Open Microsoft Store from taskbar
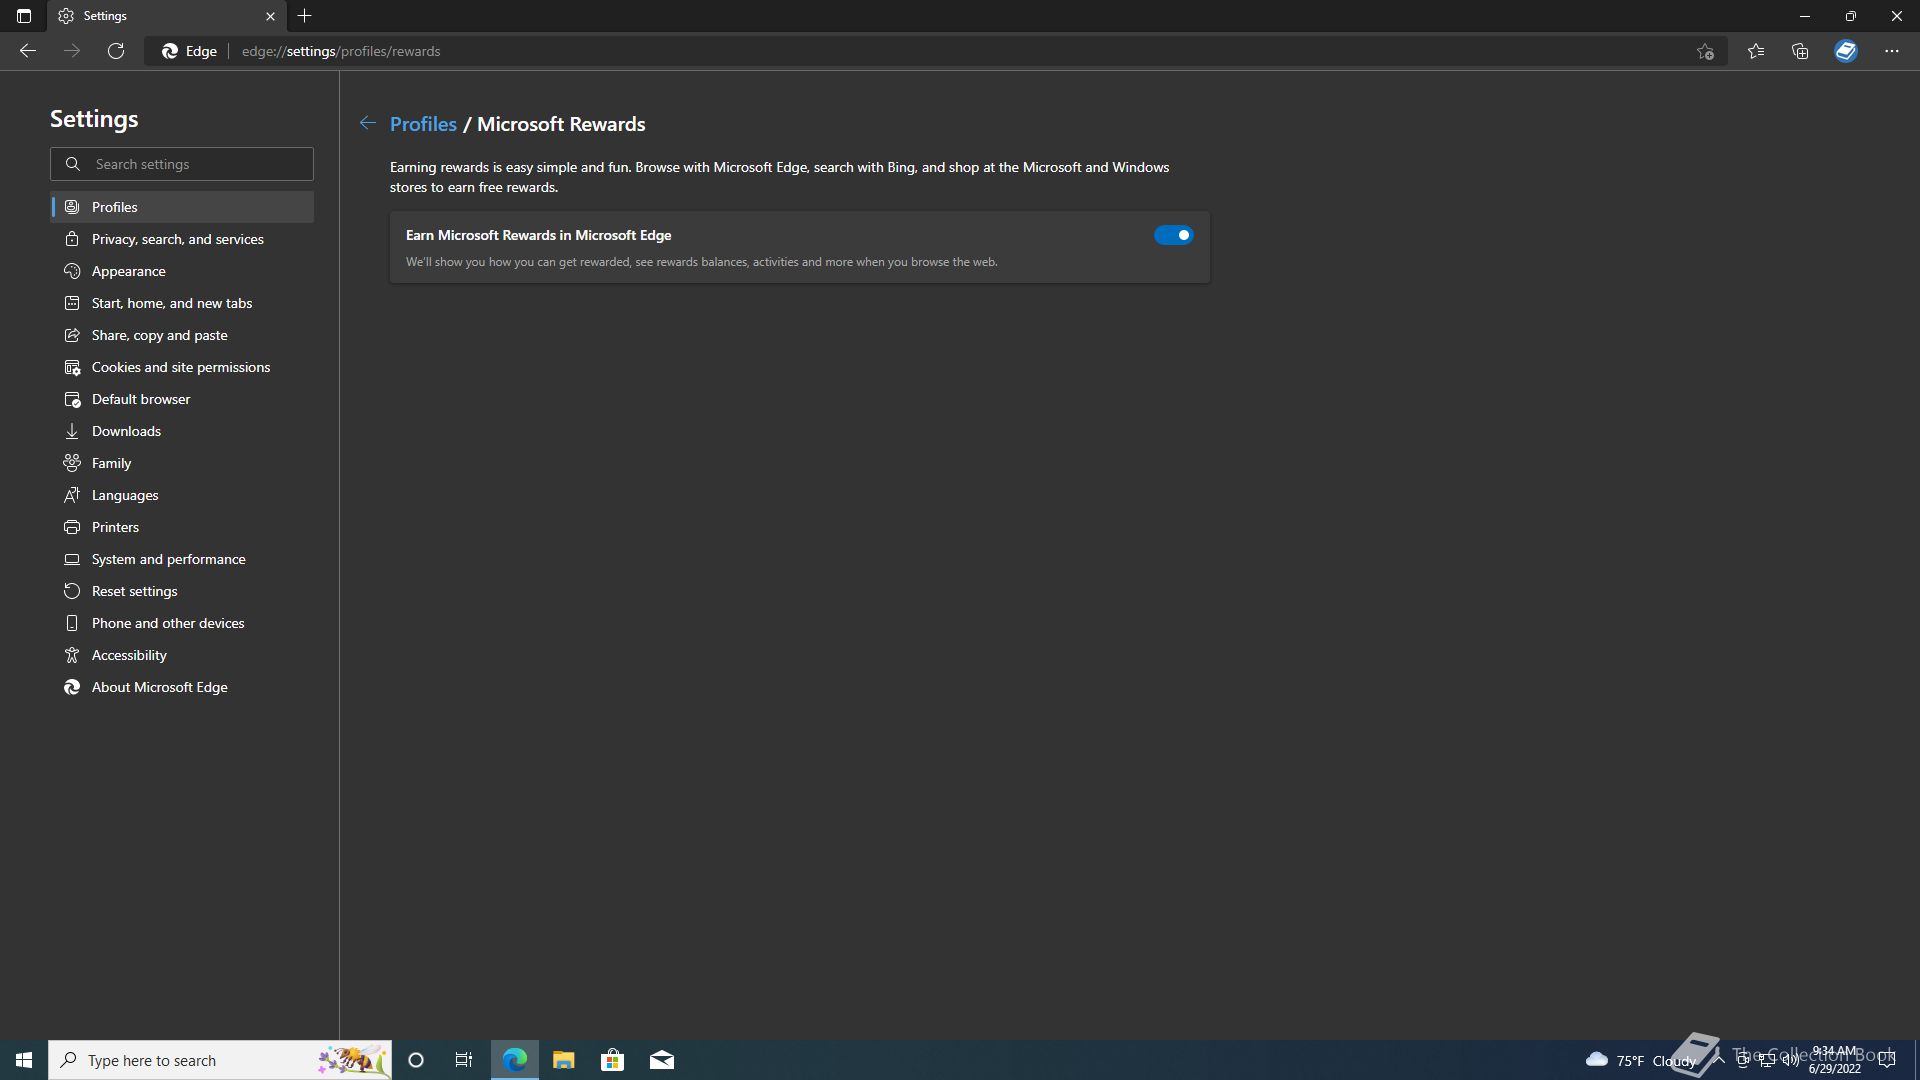This screenshot has width=1920, height=1080. (612, 1060)
